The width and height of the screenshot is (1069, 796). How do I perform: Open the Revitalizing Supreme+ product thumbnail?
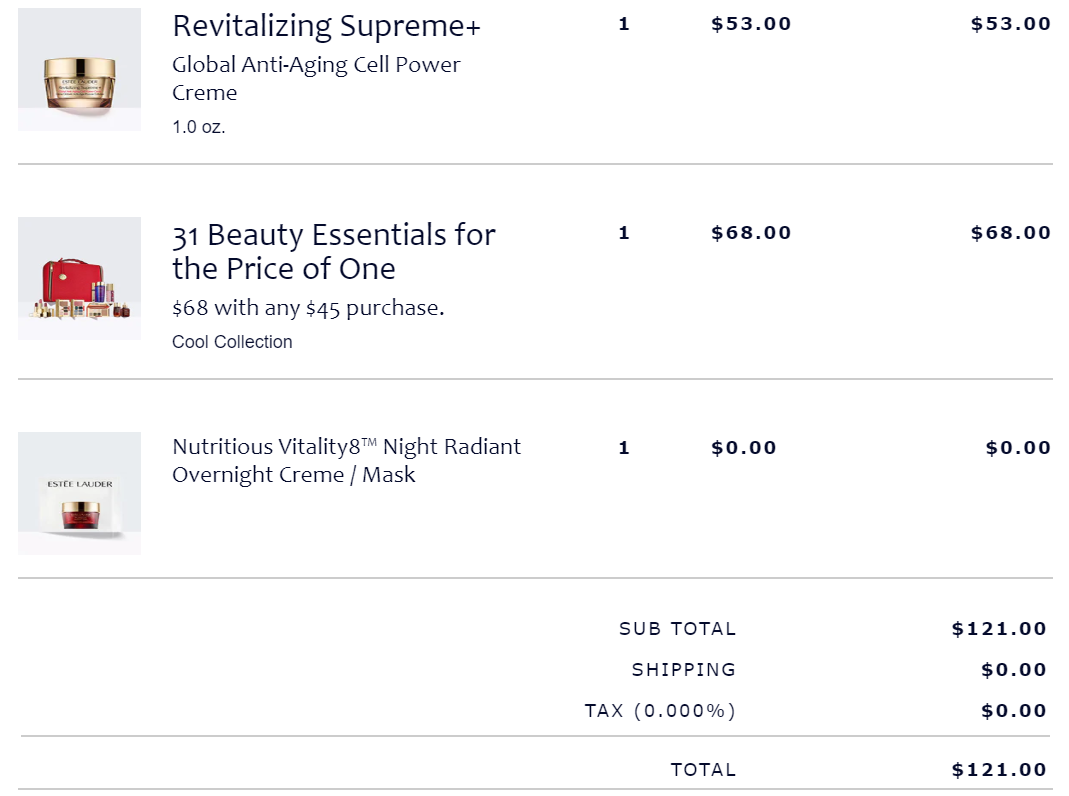click(79, 70)
